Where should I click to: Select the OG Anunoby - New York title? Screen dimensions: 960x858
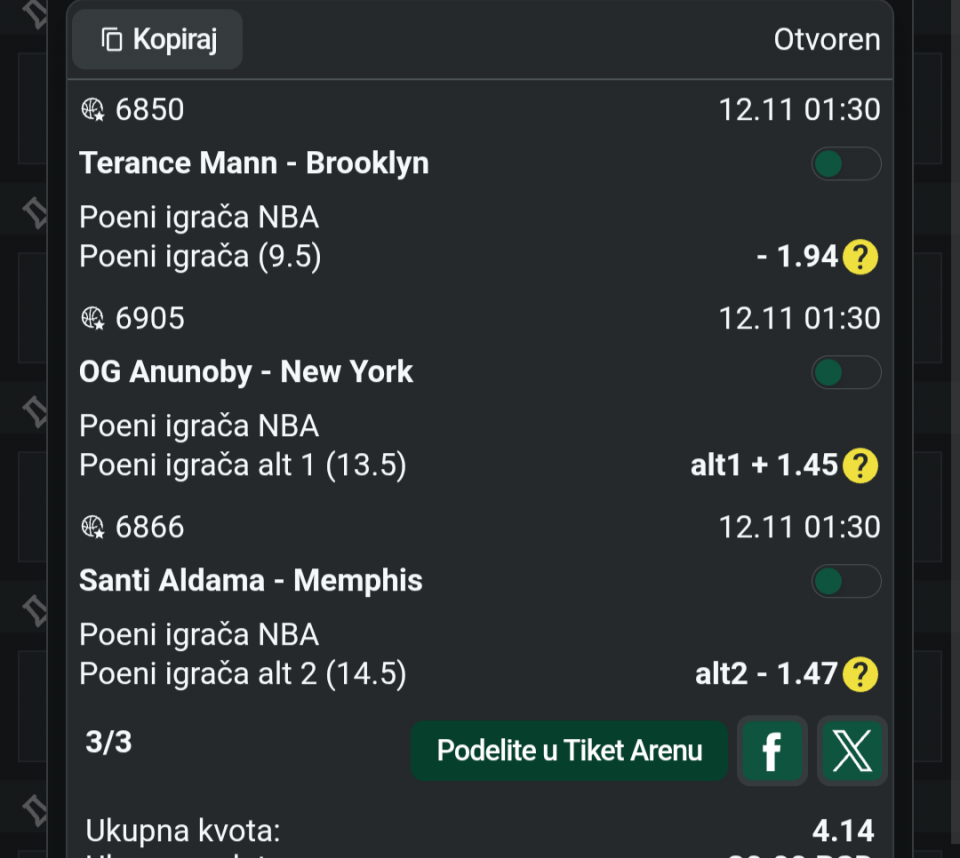(x=246, y=372)
